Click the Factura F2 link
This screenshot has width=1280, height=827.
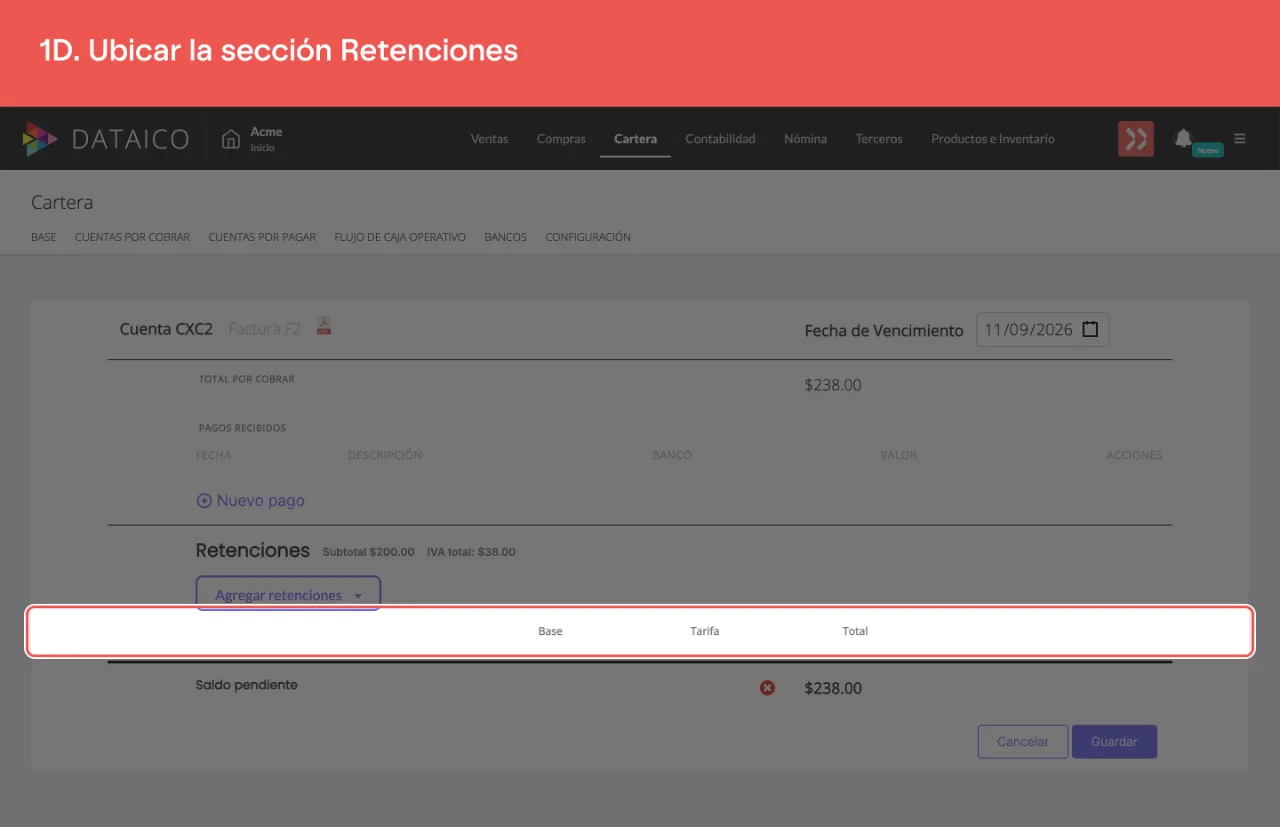click(x=264, y=329)
